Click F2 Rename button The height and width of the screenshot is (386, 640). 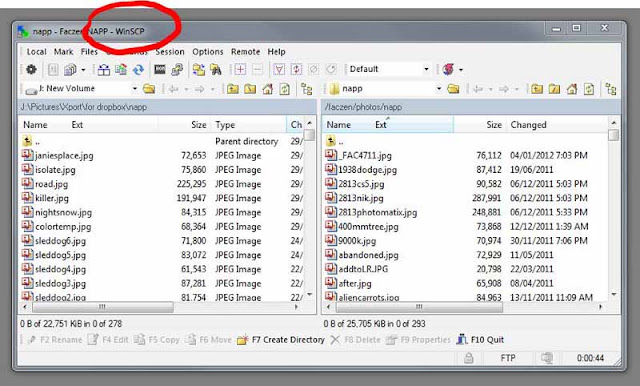[55, 340]
